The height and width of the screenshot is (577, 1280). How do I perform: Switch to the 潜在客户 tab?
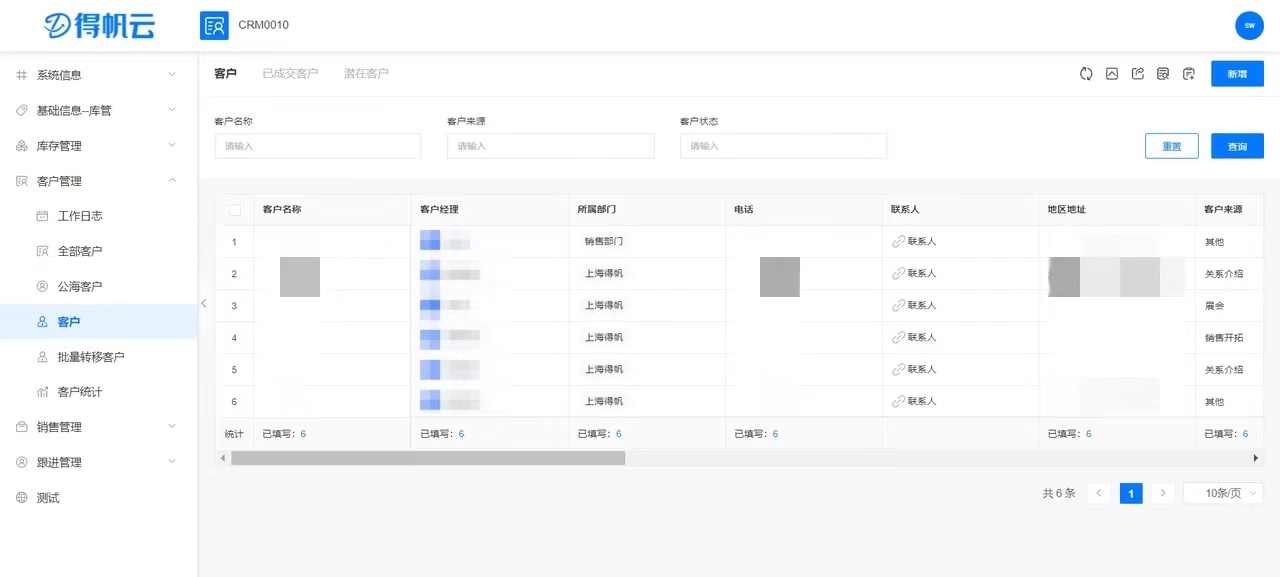(x=368, y=73)
